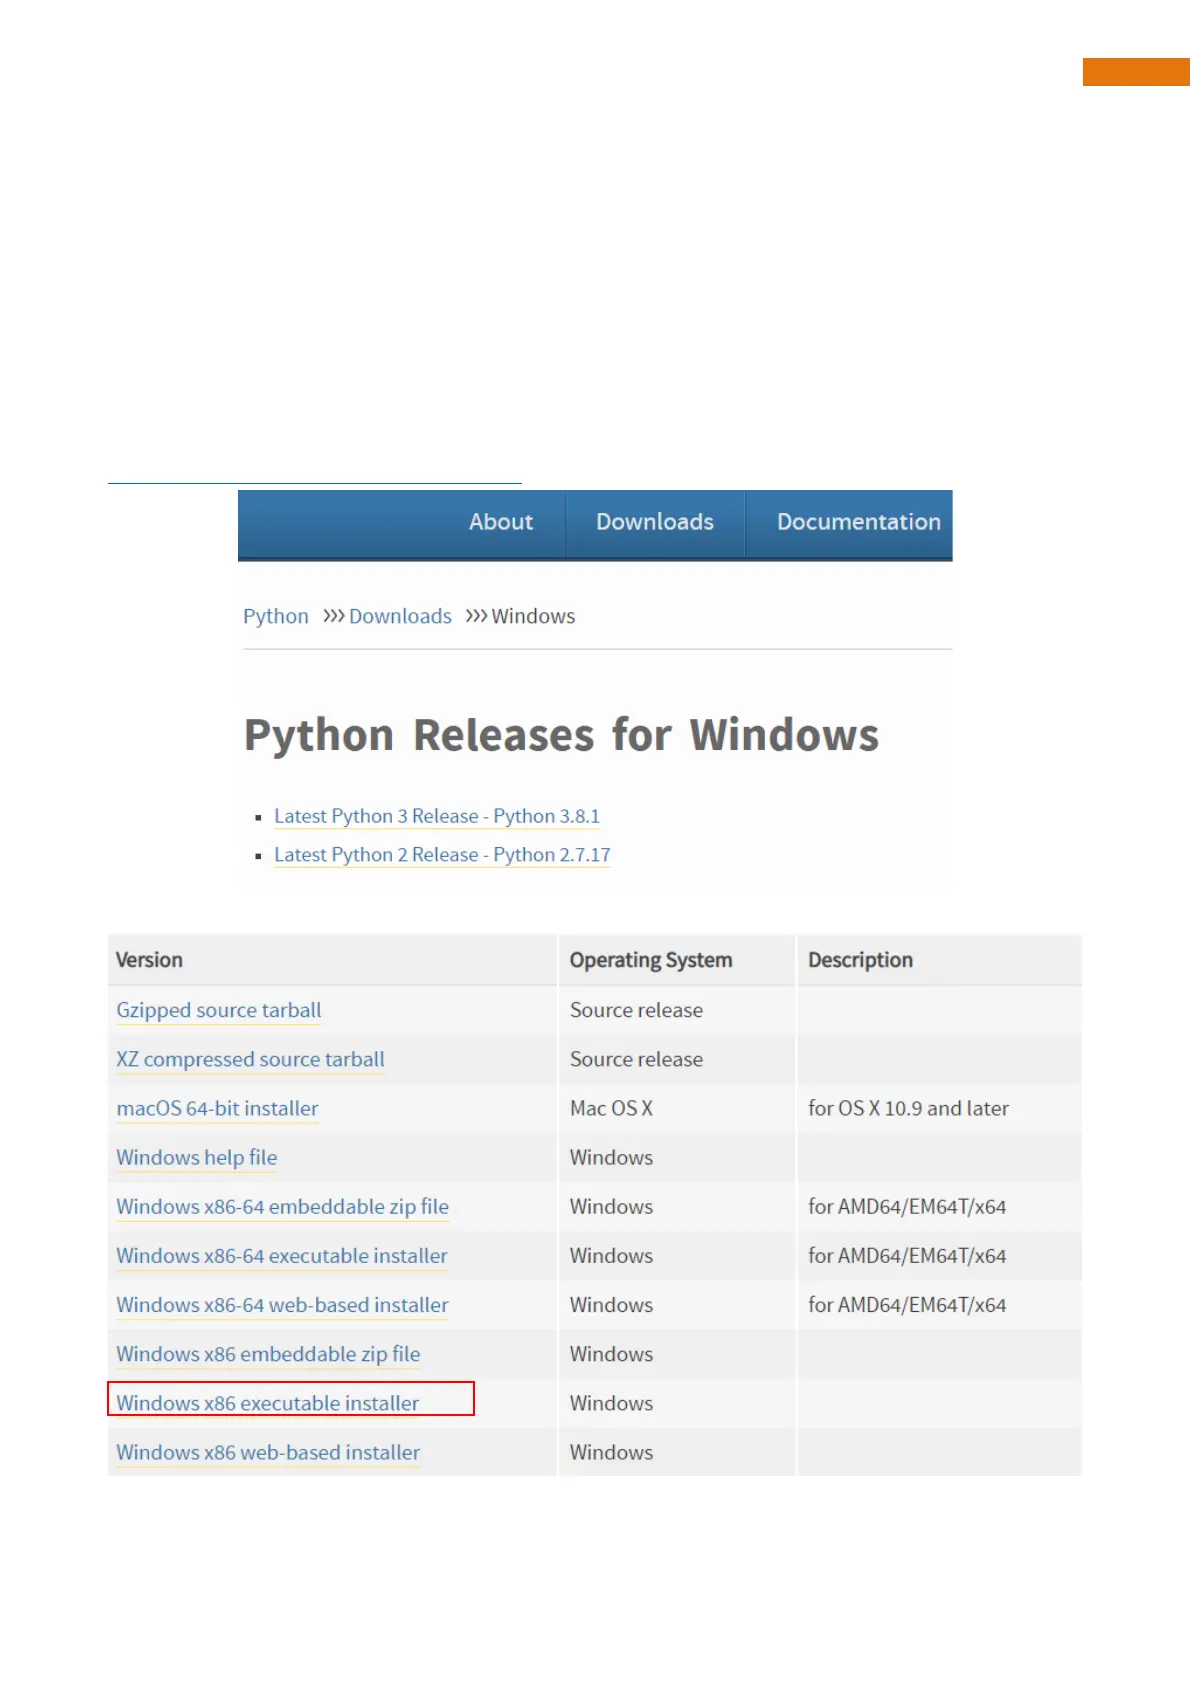The height and width of the screenshot is (1684, 1190).
Task: Select Windows cell in Windows help file row
Action: click(611, 1157)
